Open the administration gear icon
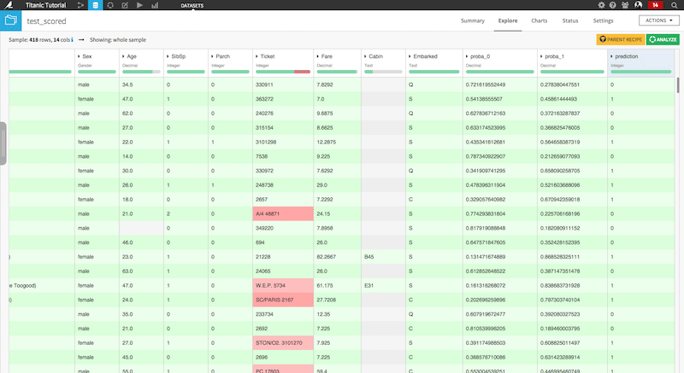684x373 pixels. tap(601, 5)
